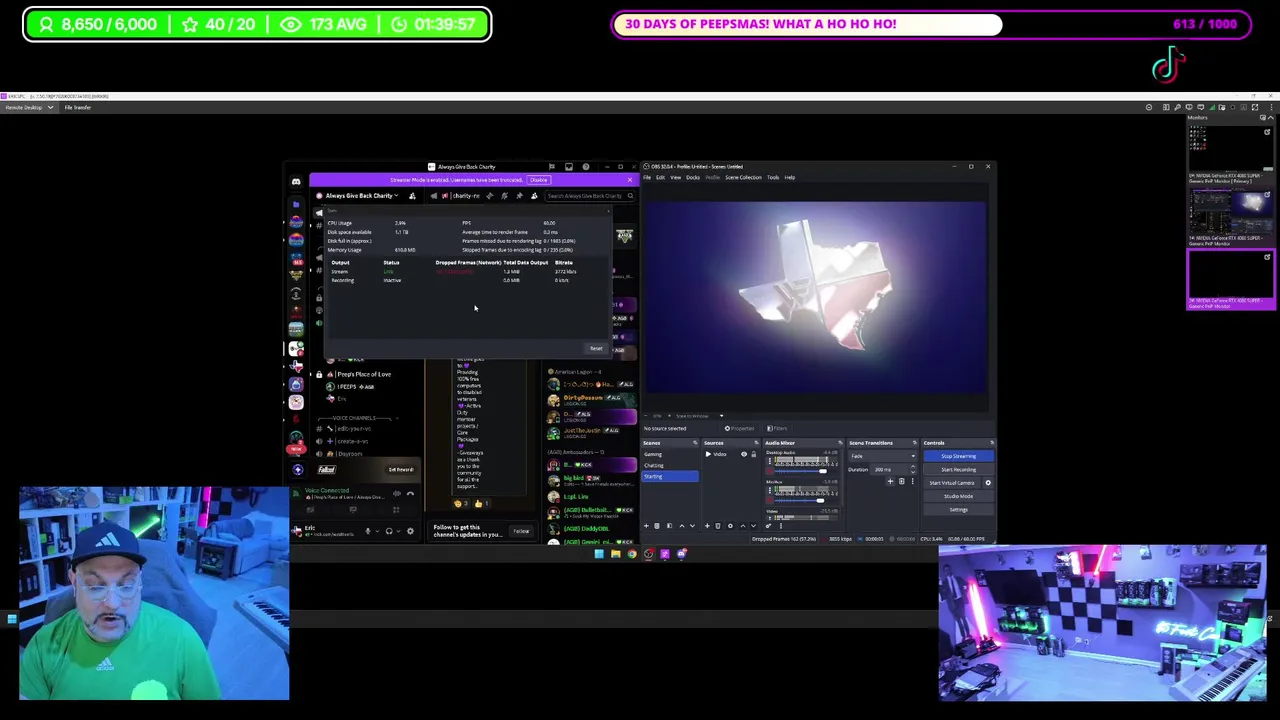
Task: Click the remote toolbar fullscreen icon
Action: click(1255, 107)
